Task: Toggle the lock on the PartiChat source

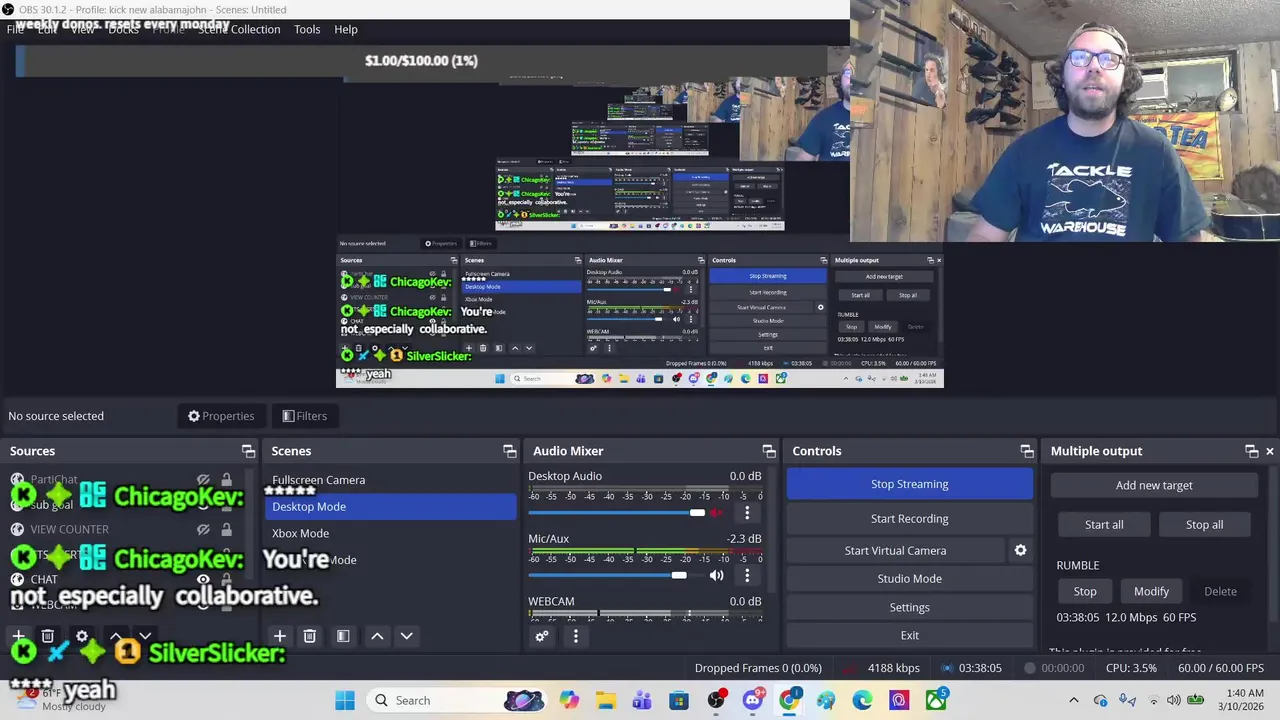Action: (x=227, y=480)
